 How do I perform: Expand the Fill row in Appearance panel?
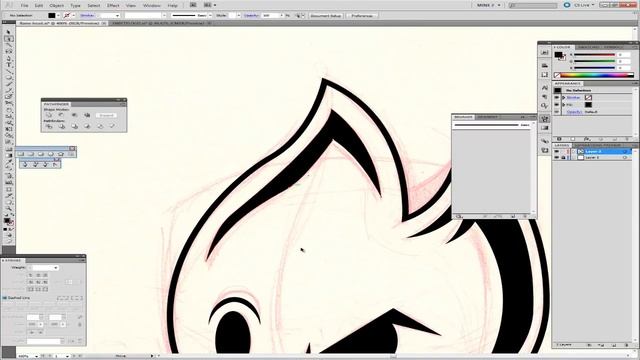pyautogui.click(x=564, y=104)
